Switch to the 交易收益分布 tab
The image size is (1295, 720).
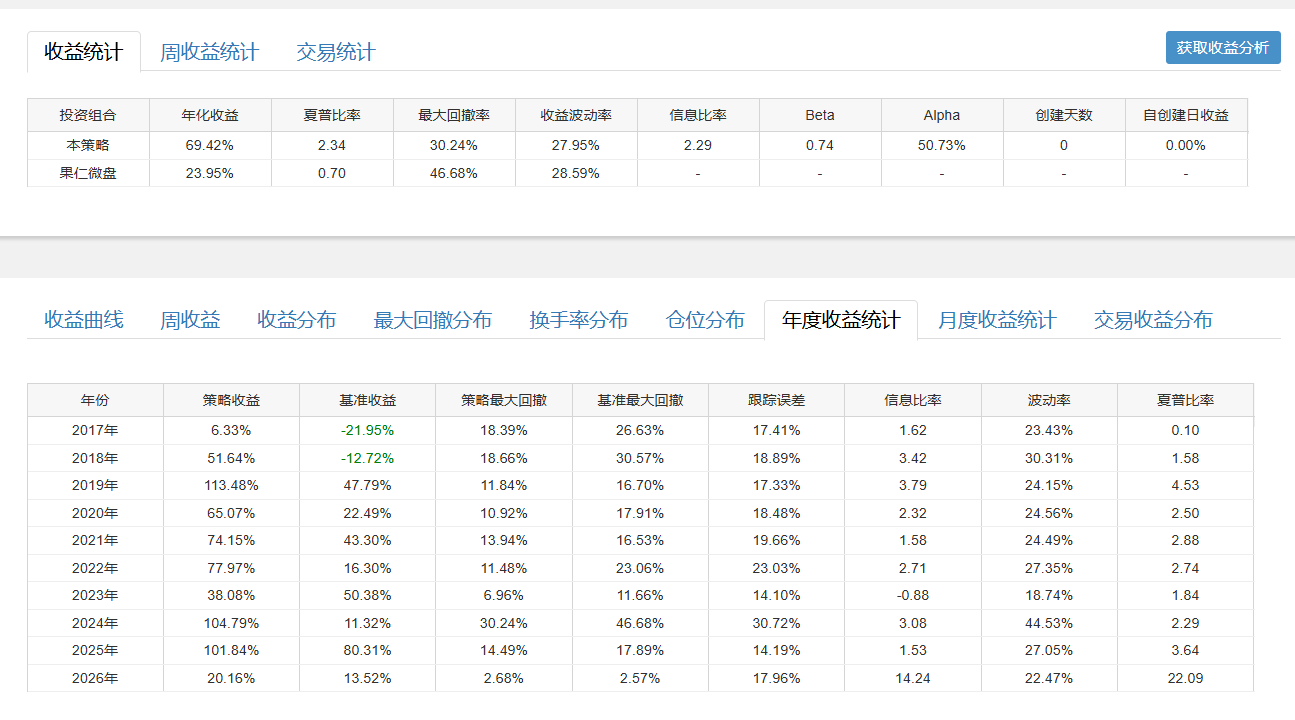1153,320
